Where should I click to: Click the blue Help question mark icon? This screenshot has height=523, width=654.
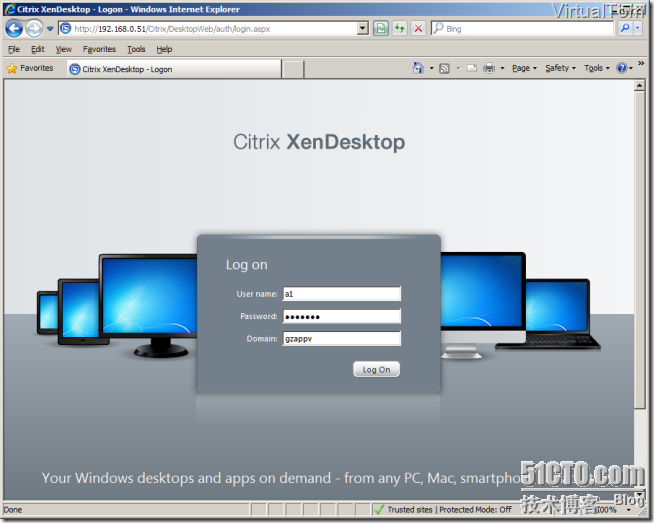coord(621,68)
